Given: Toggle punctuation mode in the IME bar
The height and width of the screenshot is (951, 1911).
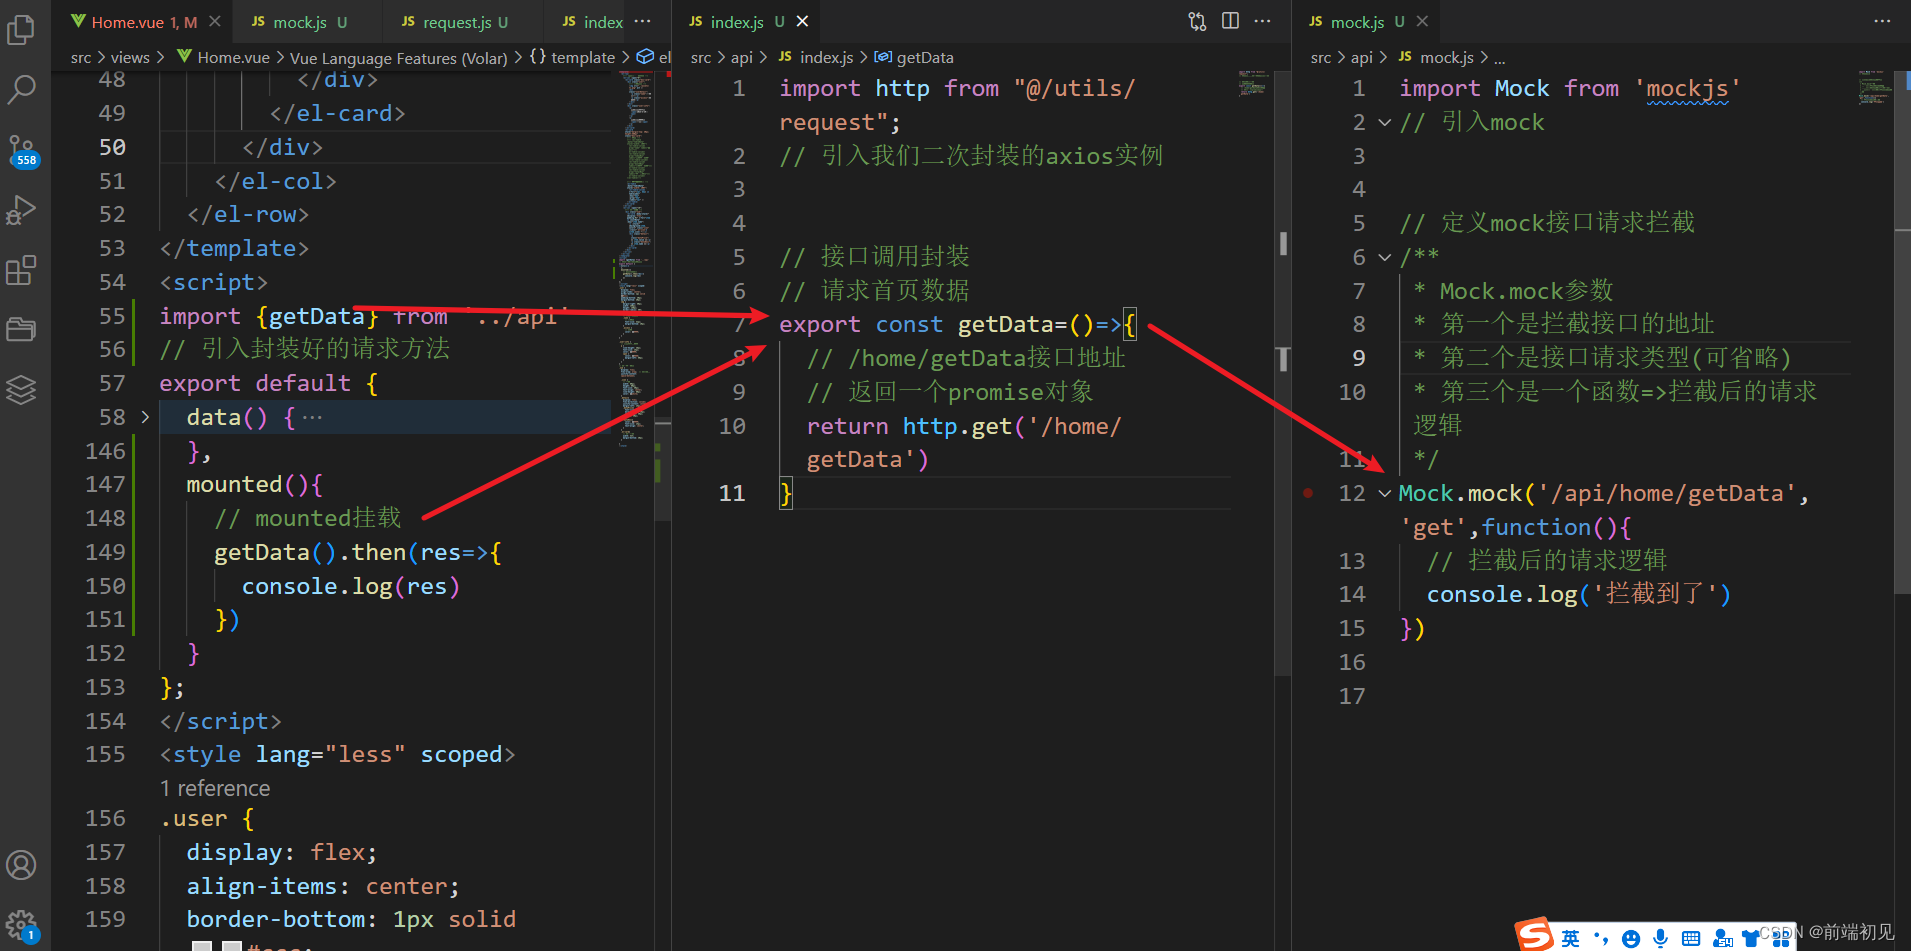Looking at the screenshot, I should tap(1601, 938).
